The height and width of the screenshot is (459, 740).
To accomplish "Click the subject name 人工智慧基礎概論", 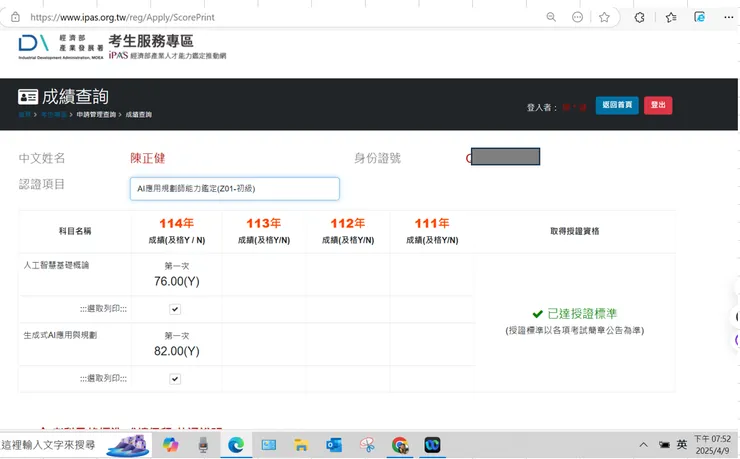I will point(56,265).
